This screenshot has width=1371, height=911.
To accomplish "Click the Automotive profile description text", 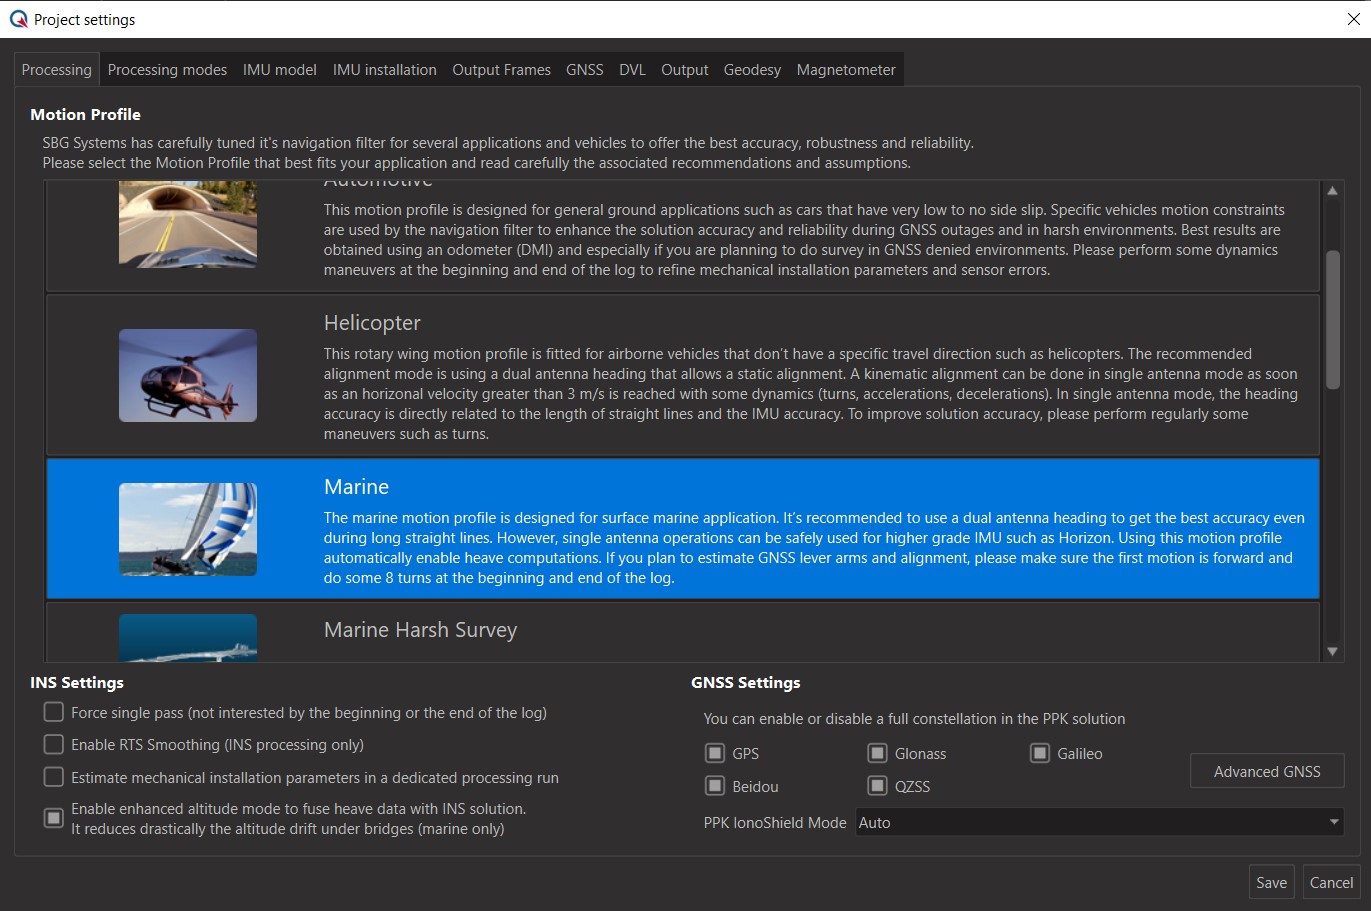I will click(804, 240).
